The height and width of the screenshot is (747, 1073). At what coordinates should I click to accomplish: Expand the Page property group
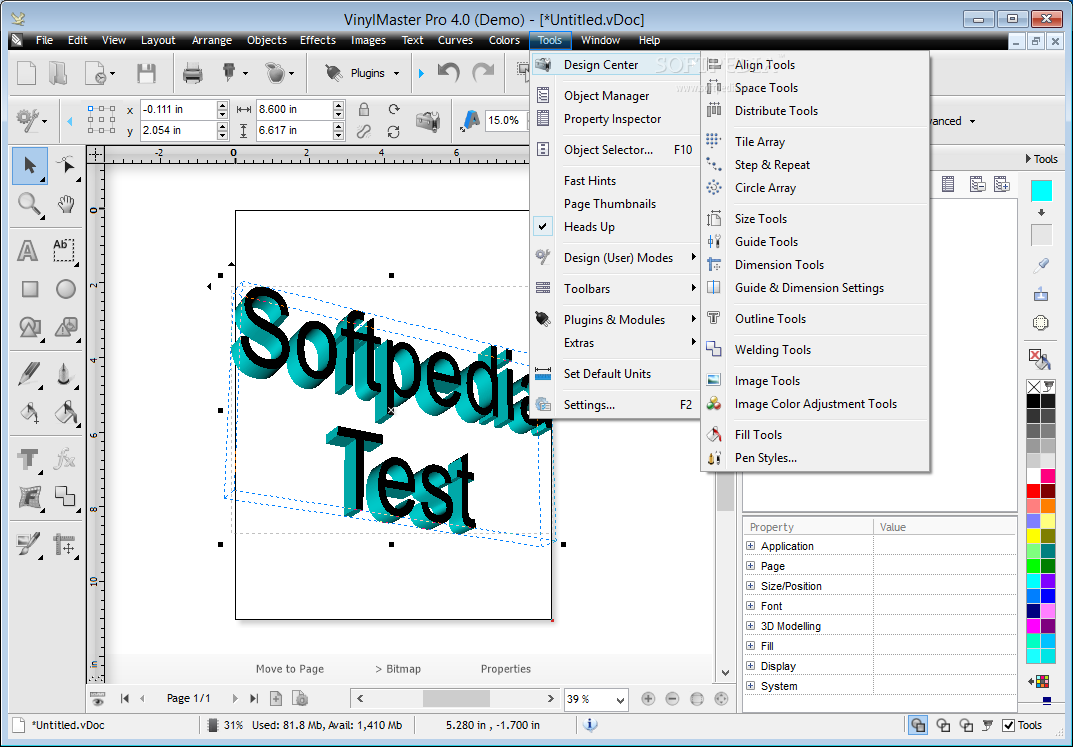tap(750, 566)
